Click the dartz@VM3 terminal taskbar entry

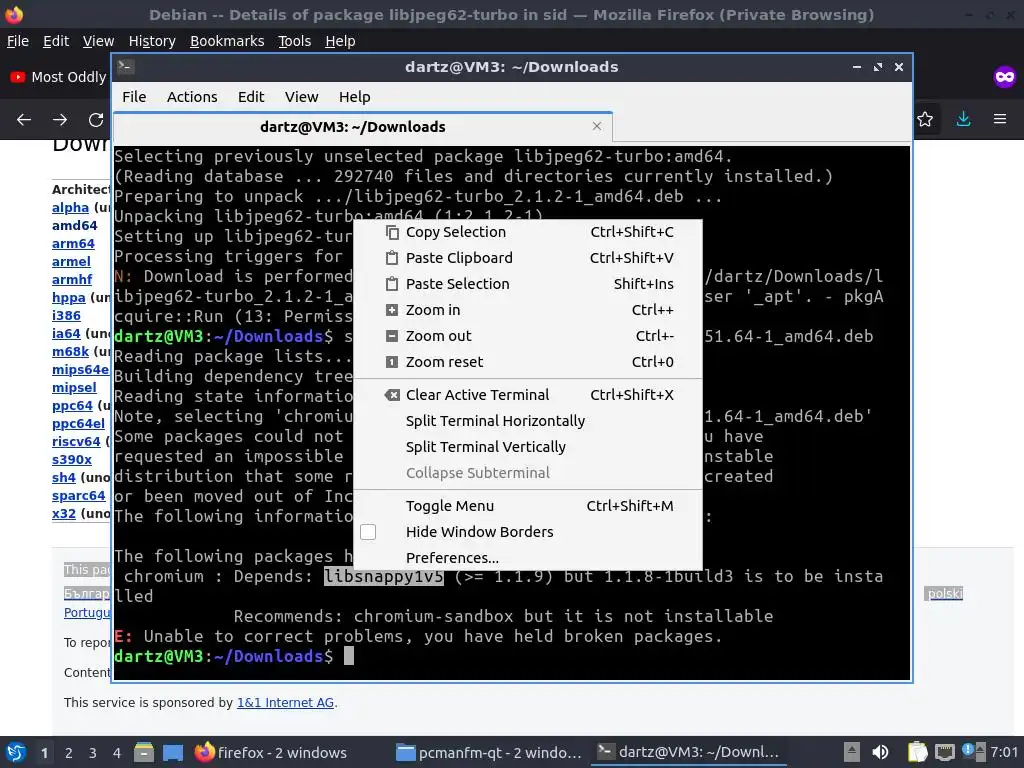click(688, 752)
